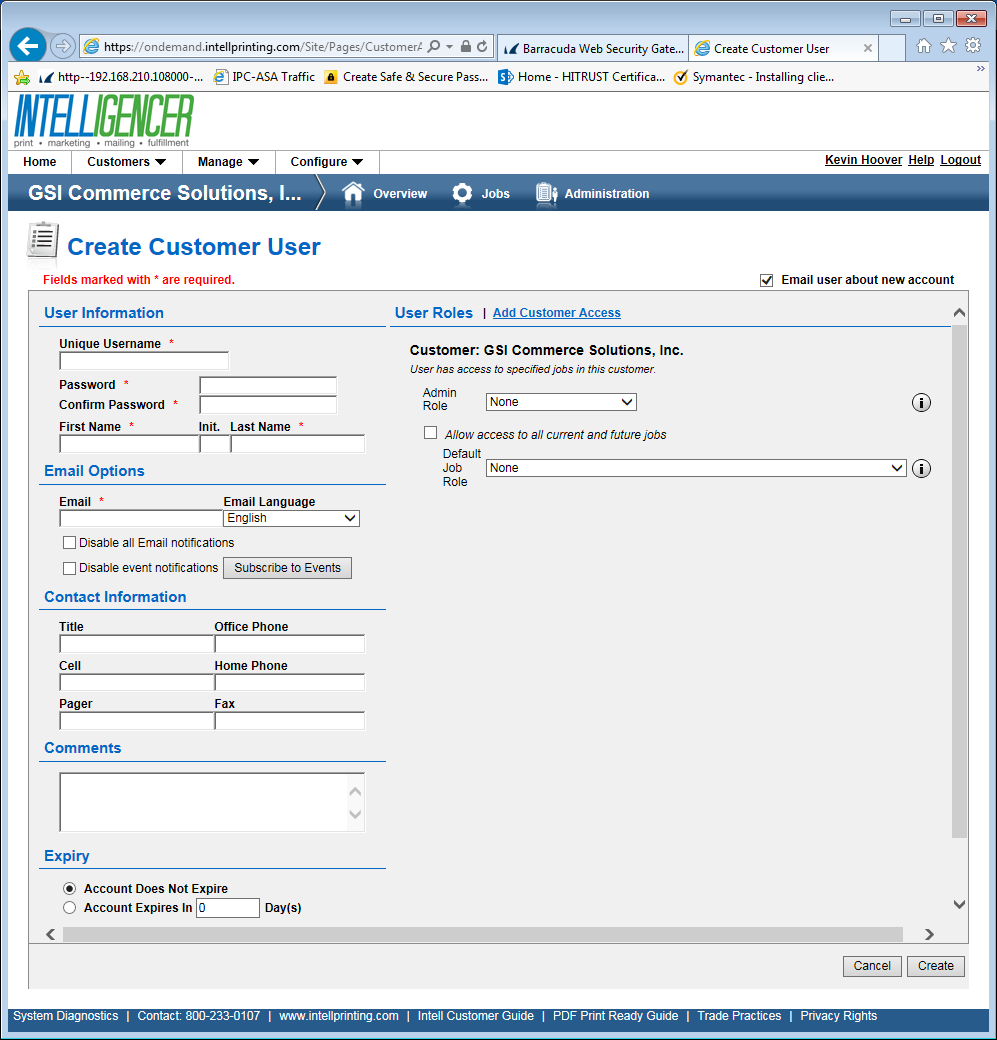Click the browser back arrow button

click(29, 46)
